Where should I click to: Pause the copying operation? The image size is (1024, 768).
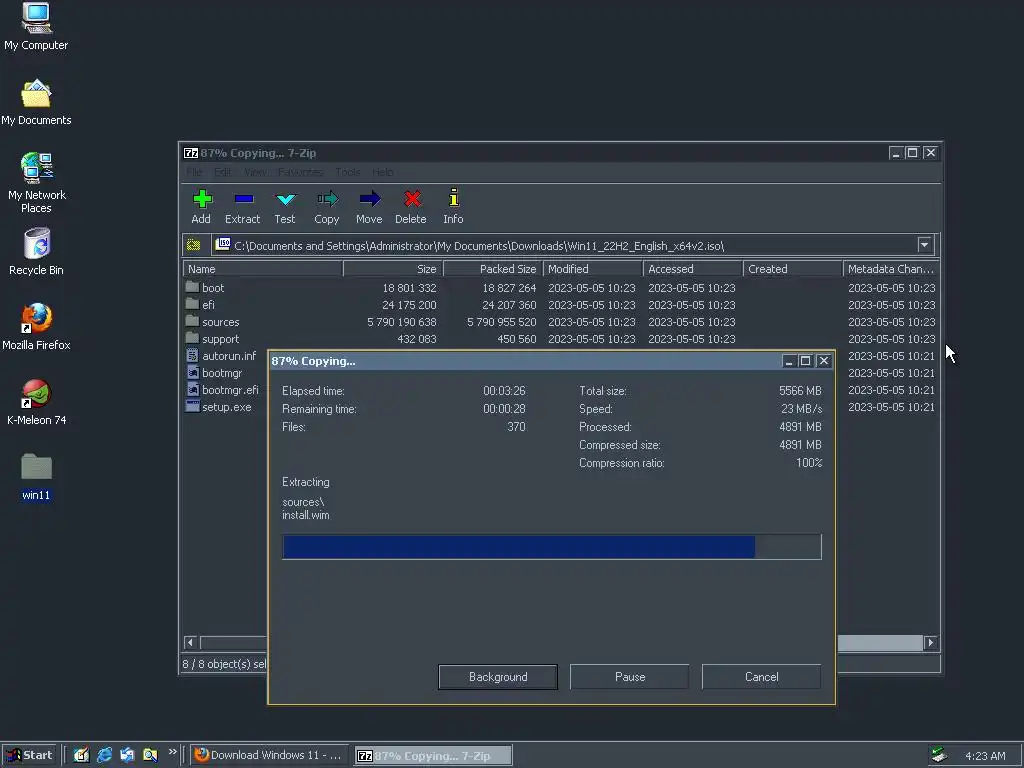[630, 677]
